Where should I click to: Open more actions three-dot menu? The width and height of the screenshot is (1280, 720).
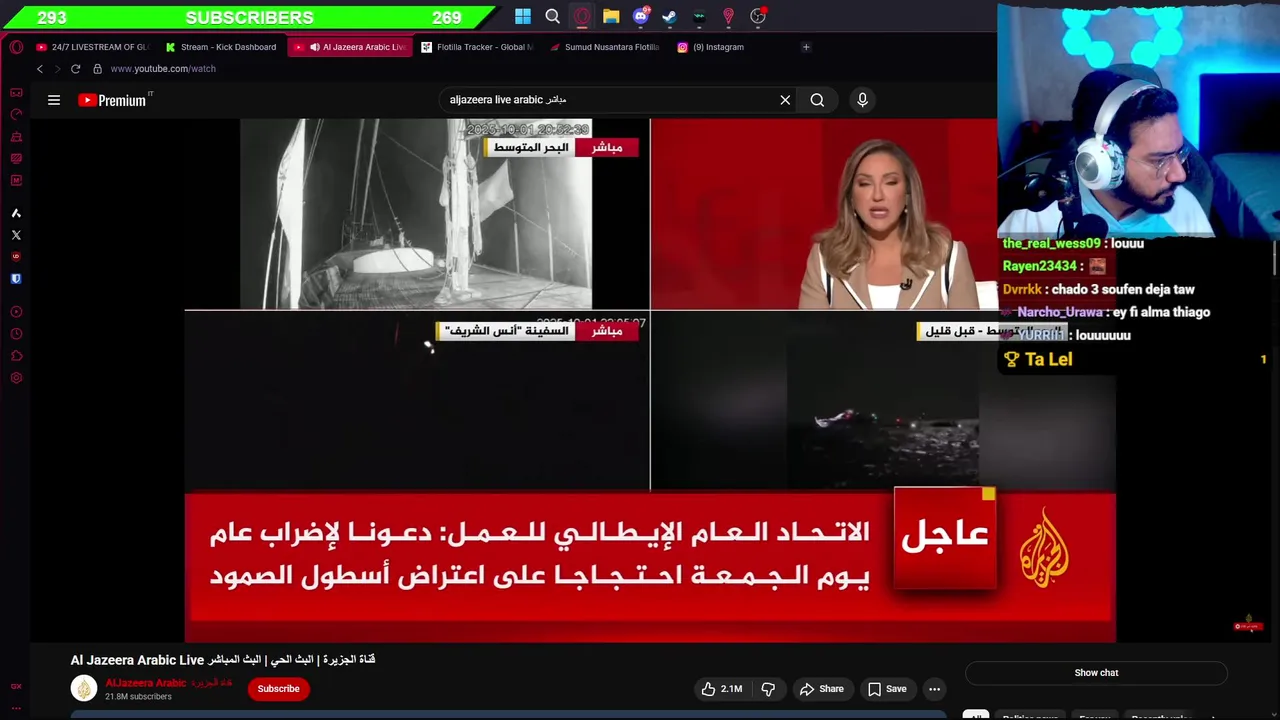(934, 689)
